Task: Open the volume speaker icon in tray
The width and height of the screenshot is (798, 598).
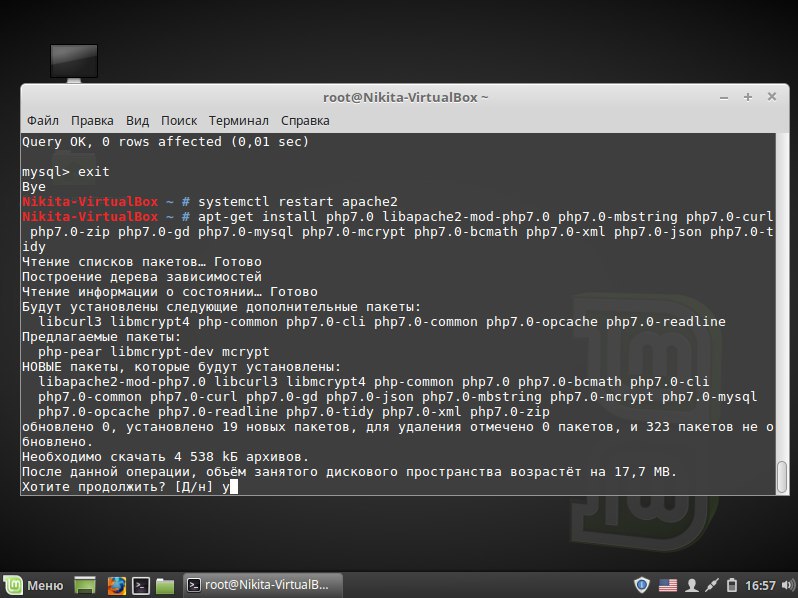Action: [x=788, y=585]
